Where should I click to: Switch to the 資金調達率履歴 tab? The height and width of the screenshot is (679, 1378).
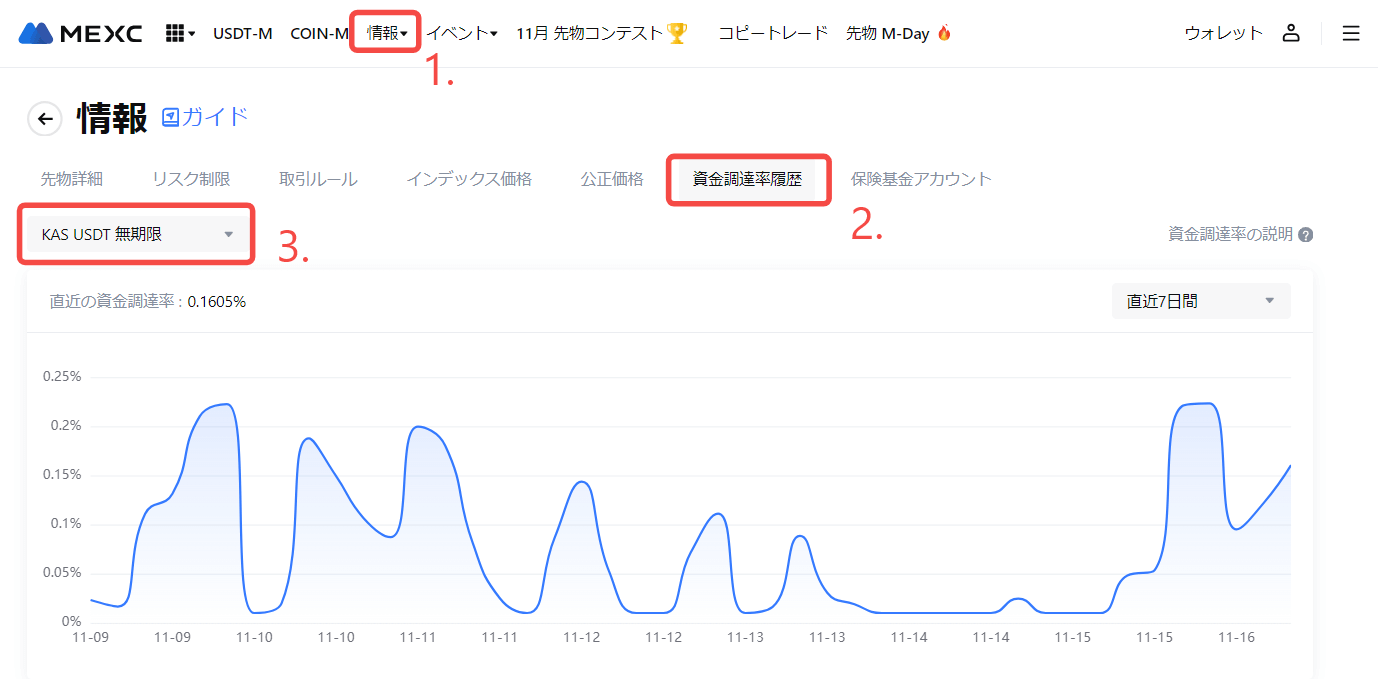[x=747, y=180]
